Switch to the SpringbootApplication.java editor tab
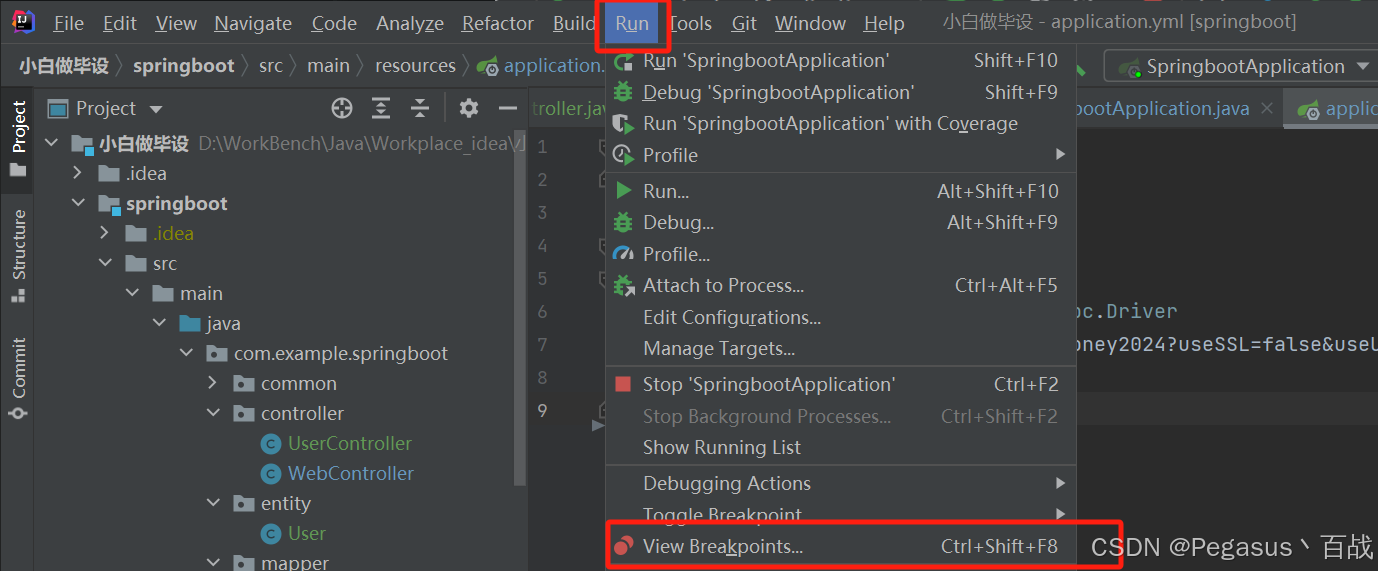This screenshot has width=1378, height=571. 1162,108
